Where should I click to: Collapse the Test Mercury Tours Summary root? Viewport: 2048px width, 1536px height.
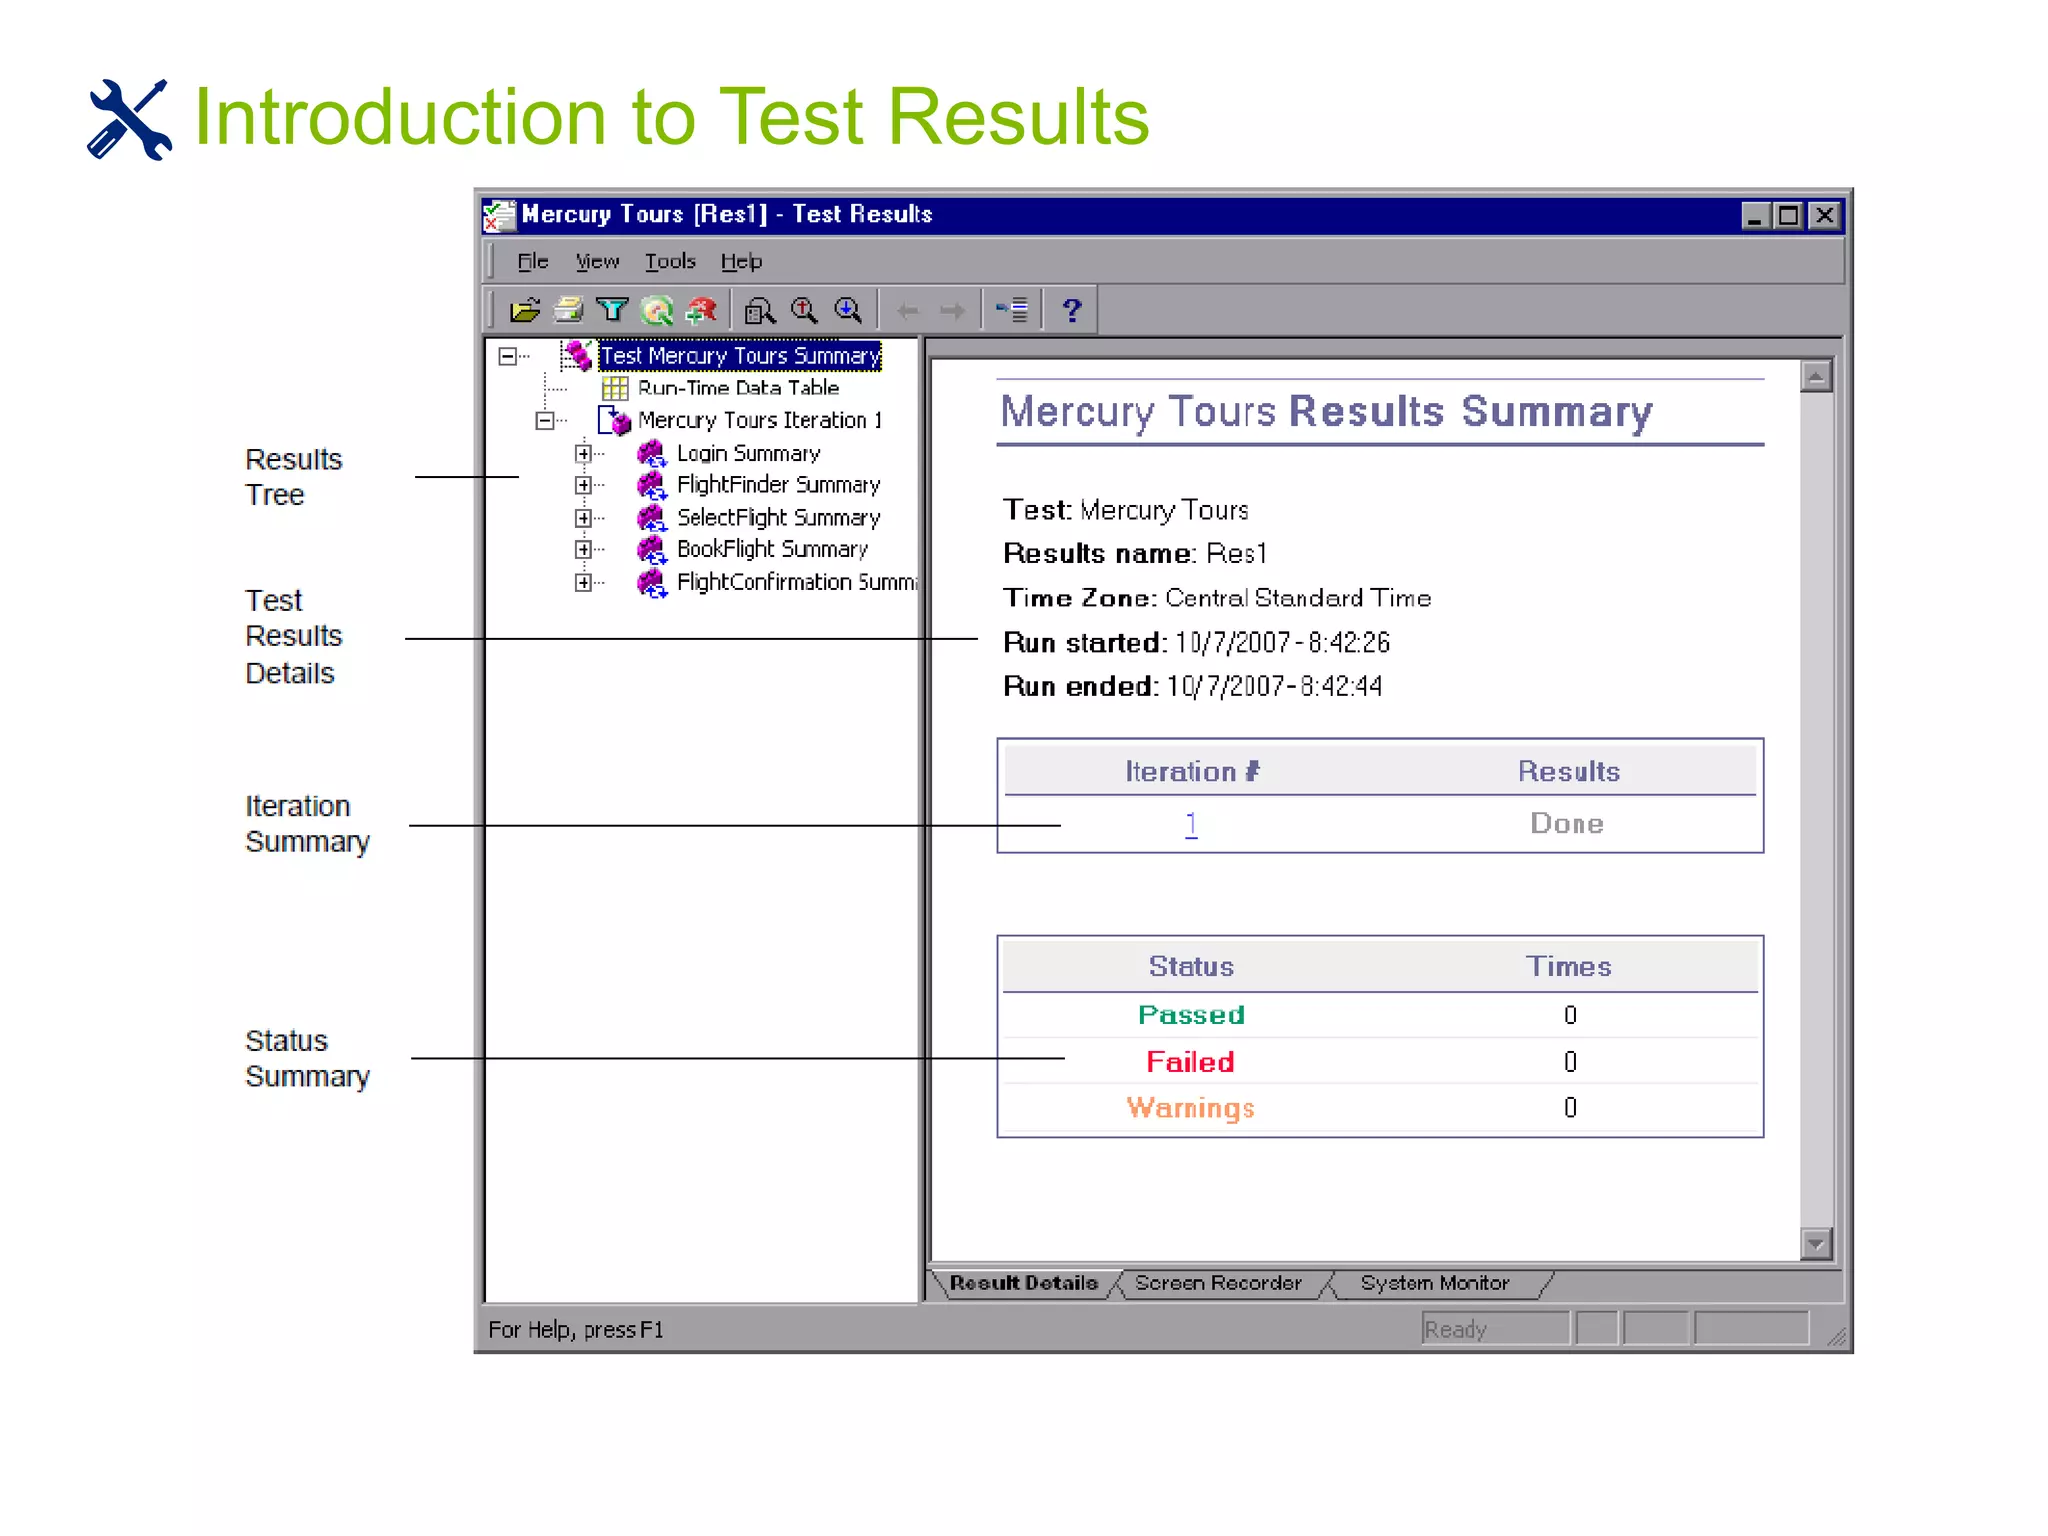(508, 356)
